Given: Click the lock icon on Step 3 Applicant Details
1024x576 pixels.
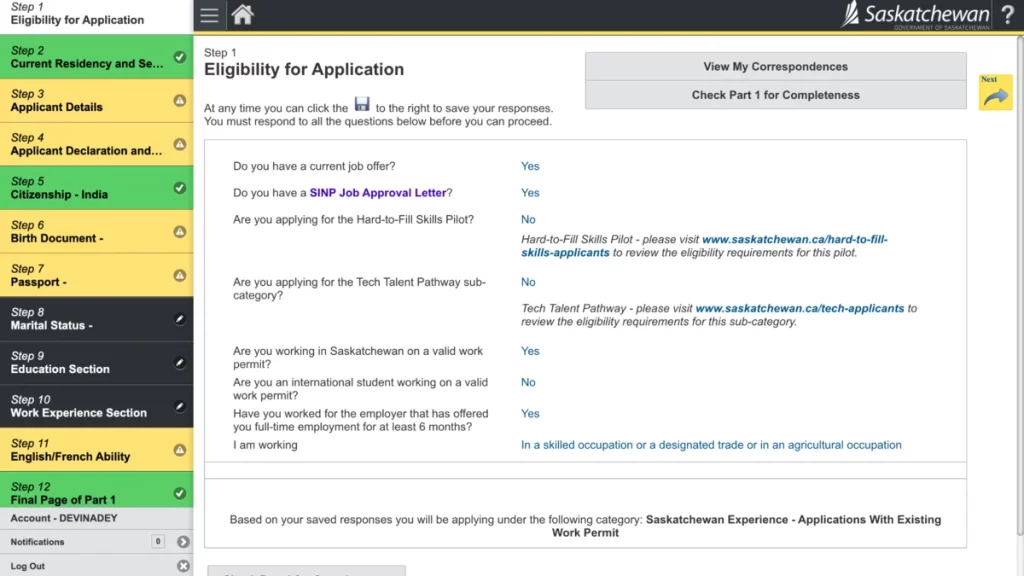Looking at the screenshot, I should 179,101.
